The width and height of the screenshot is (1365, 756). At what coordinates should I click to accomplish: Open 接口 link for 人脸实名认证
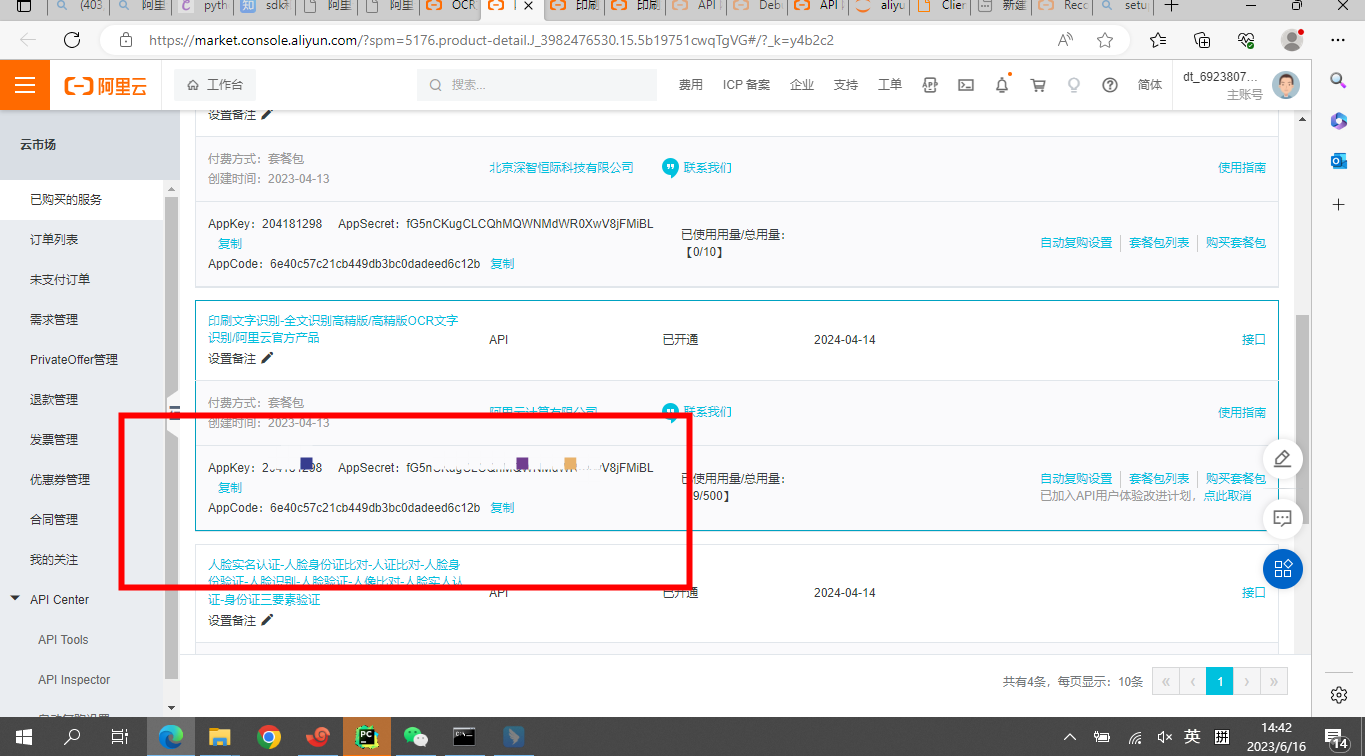tap(1254, 593)
